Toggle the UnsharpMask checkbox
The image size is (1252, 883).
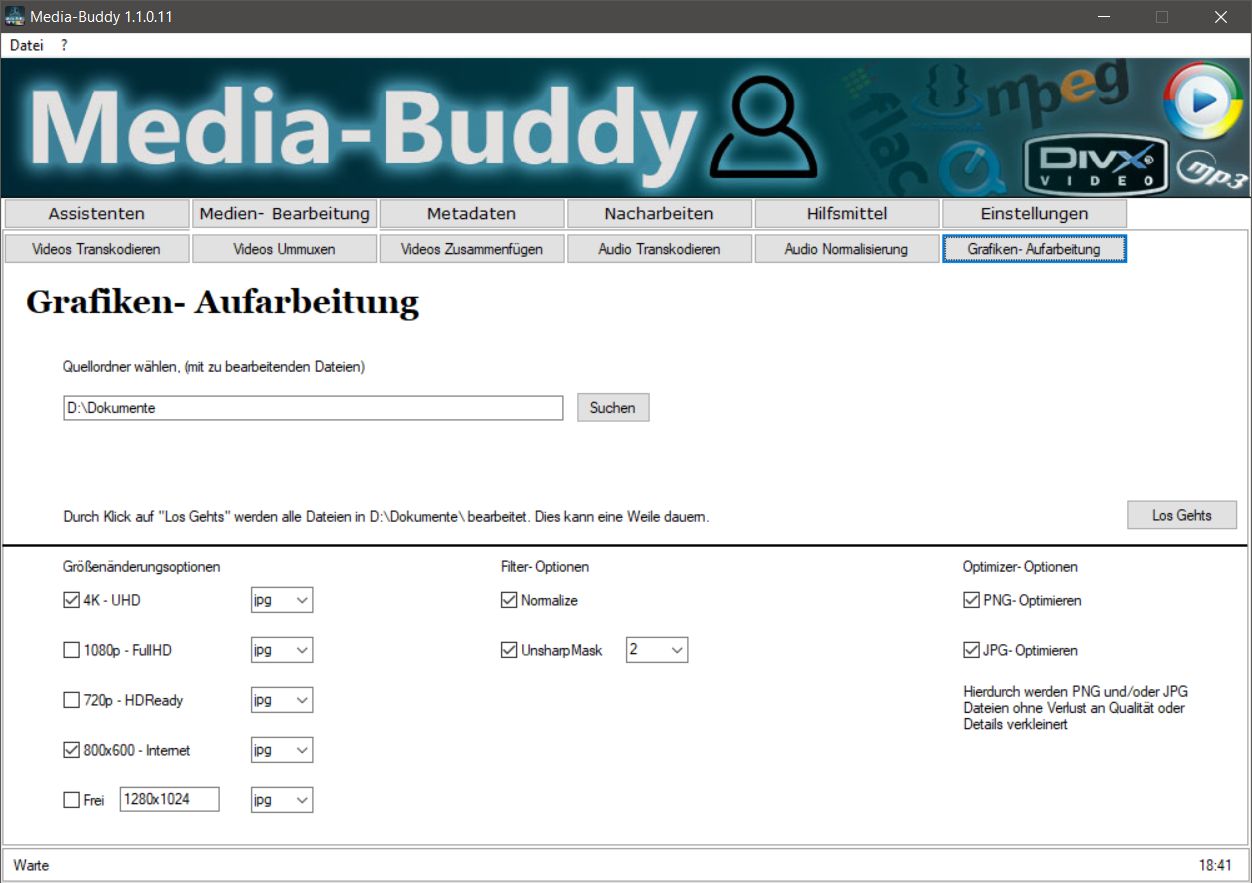[x=509, y=650]
